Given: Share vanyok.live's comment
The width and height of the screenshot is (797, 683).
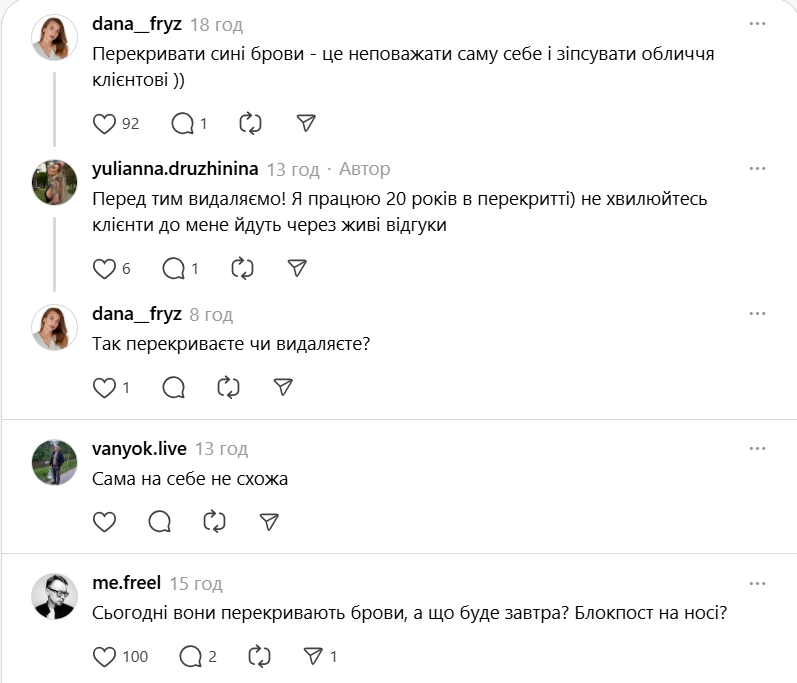Looking at the screenshot, I should pos(269,521).
